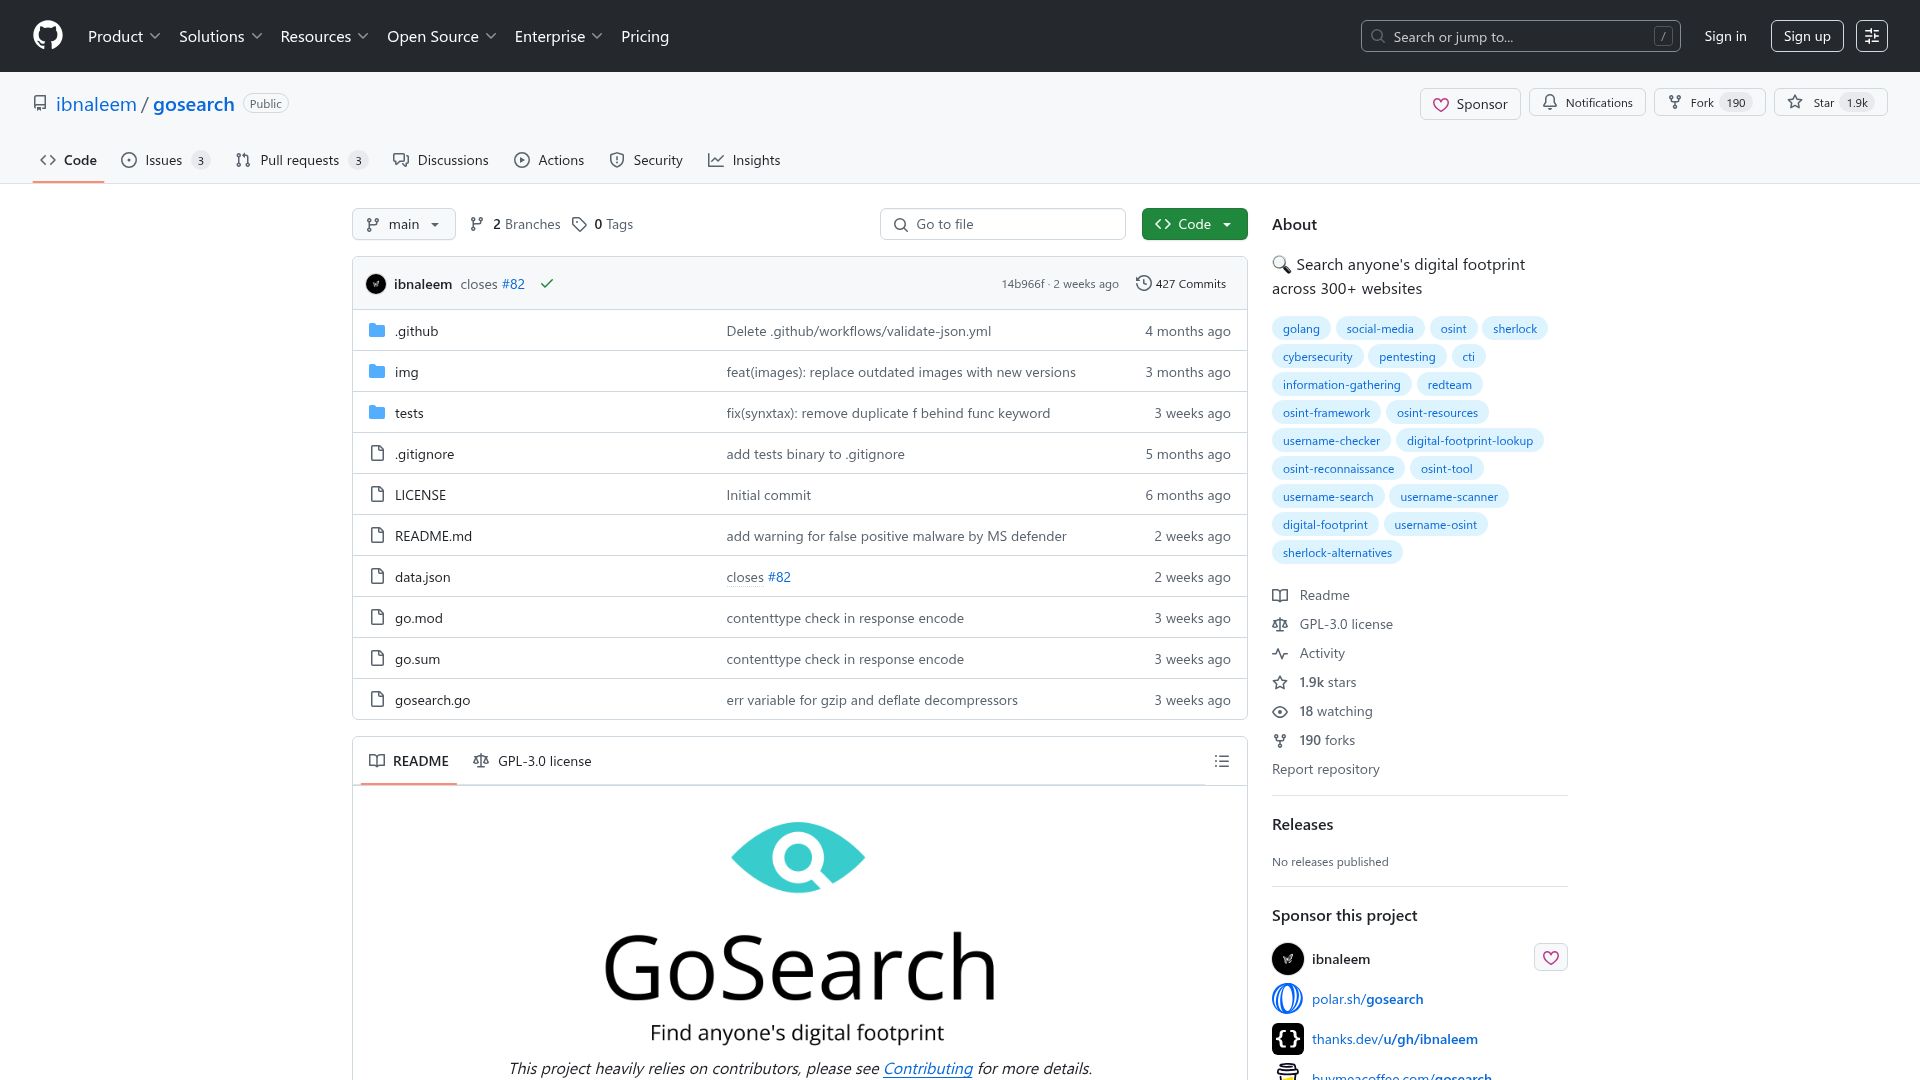This screenshot has width=1920, height=1080.
Task: Expand the Open Source menu
Action: click(441, 36)
